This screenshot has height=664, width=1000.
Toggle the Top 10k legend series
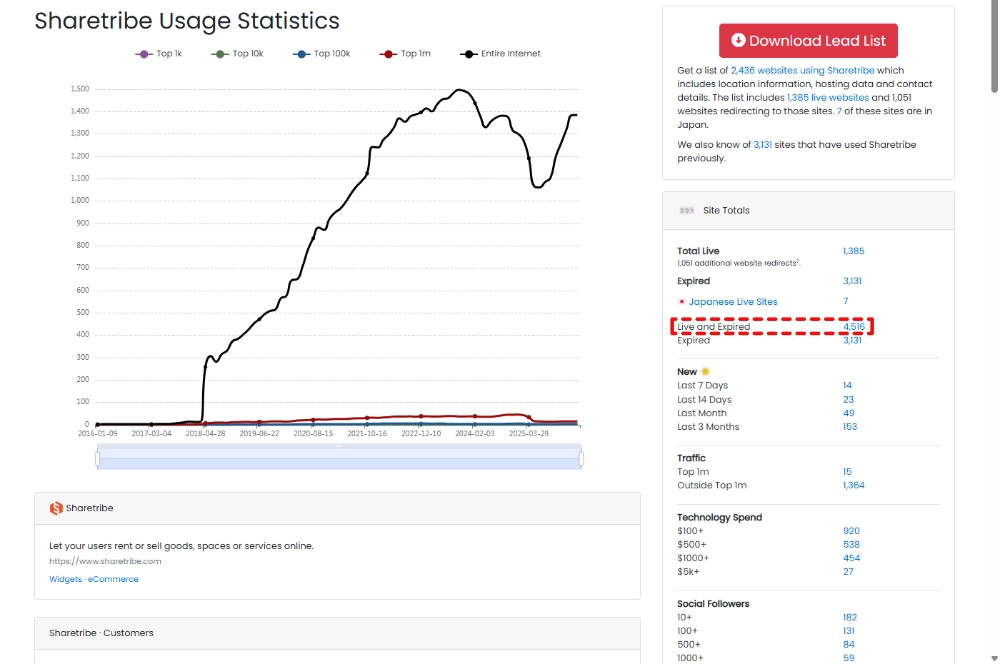coord(236,54)
